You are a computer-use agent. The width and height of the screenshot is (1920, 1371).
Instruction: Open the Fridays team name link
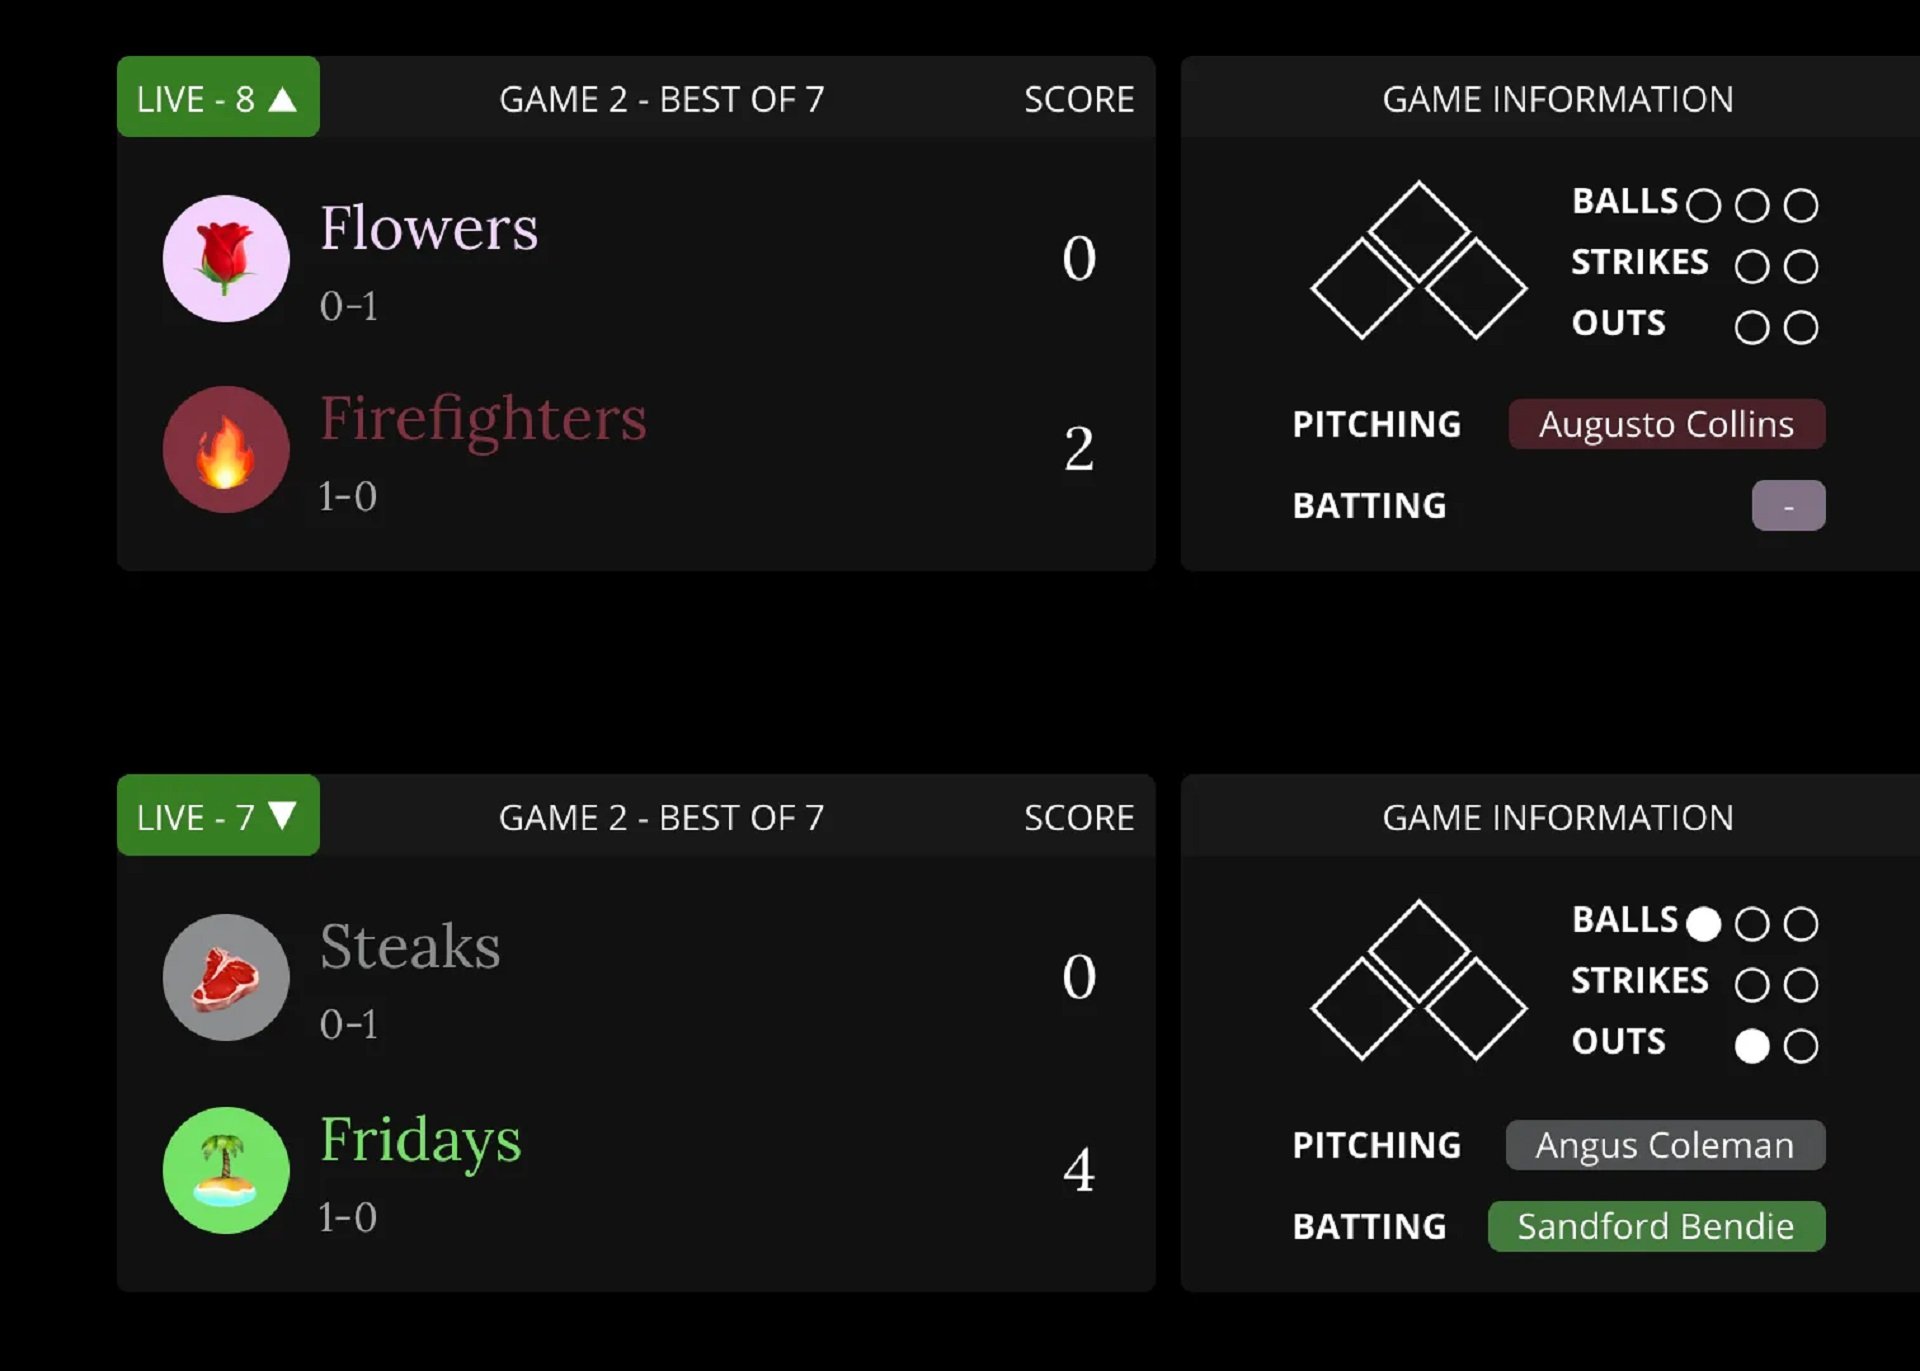(x=420, y=1139)
